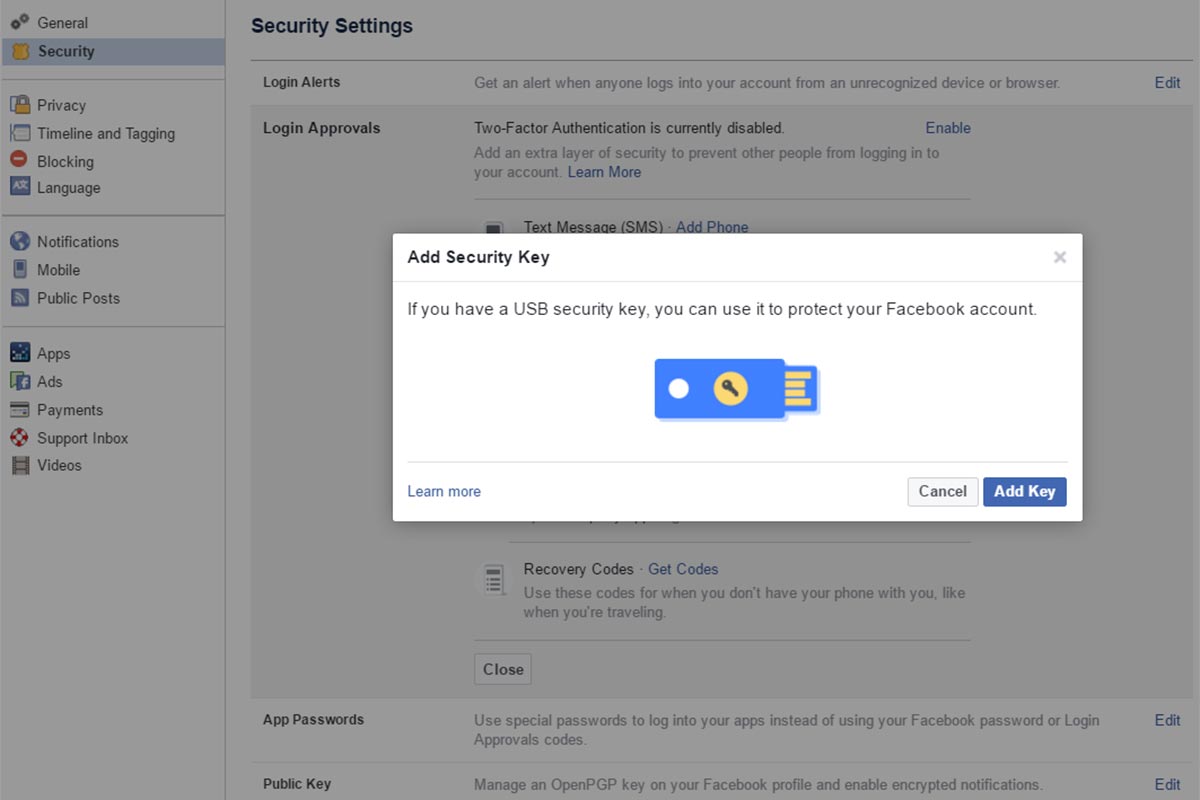Expand Login Alerts with Edit
The width and height of the screenshot is (1200, 800).
[1167, 83]
